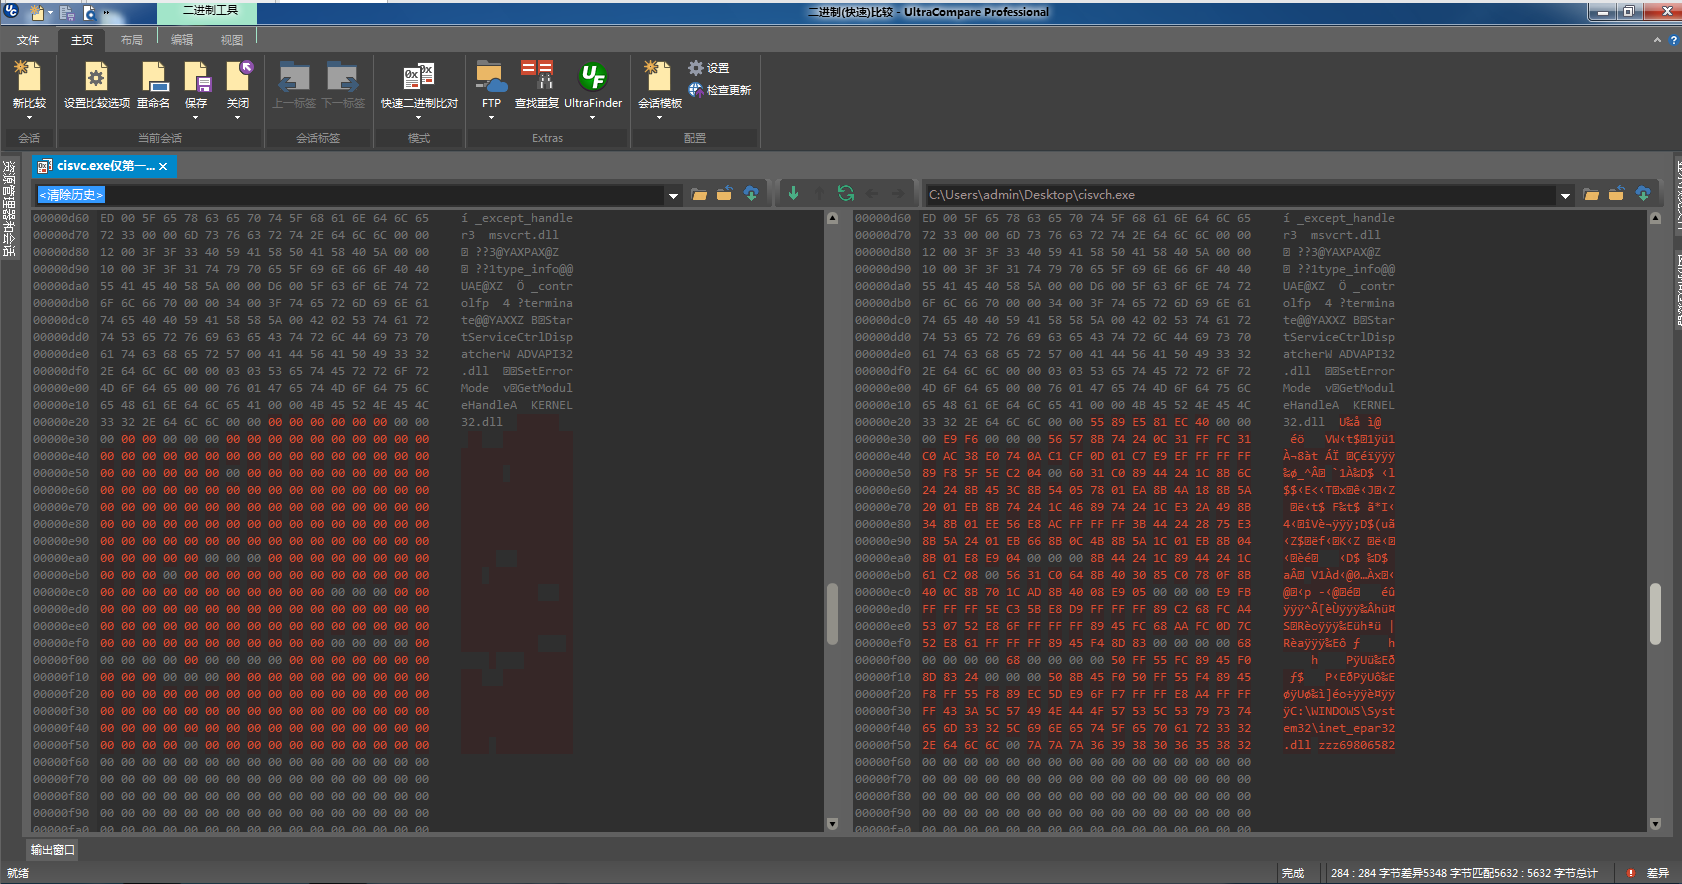Click second document icon in quick access toolbar
Image resolution: width=1682 pixels, height=884 pixels.
[66, 13]
